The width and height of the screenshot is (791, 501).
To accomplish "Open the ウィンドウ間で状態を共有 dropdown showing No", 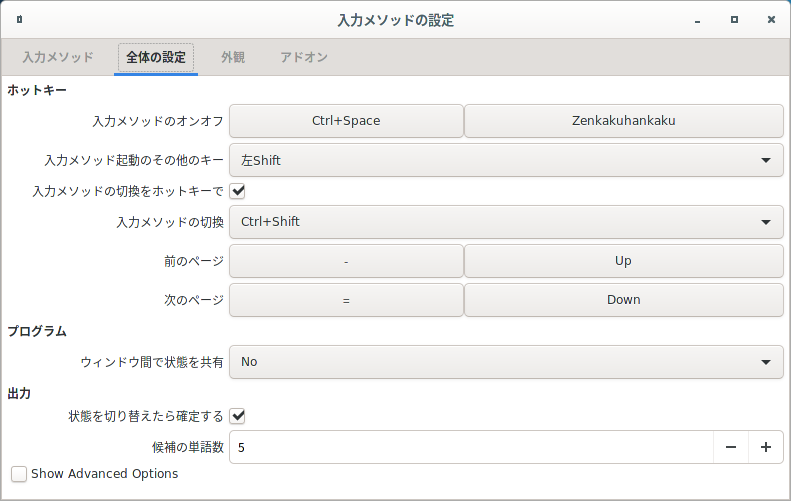I will [x=506, y=362].
